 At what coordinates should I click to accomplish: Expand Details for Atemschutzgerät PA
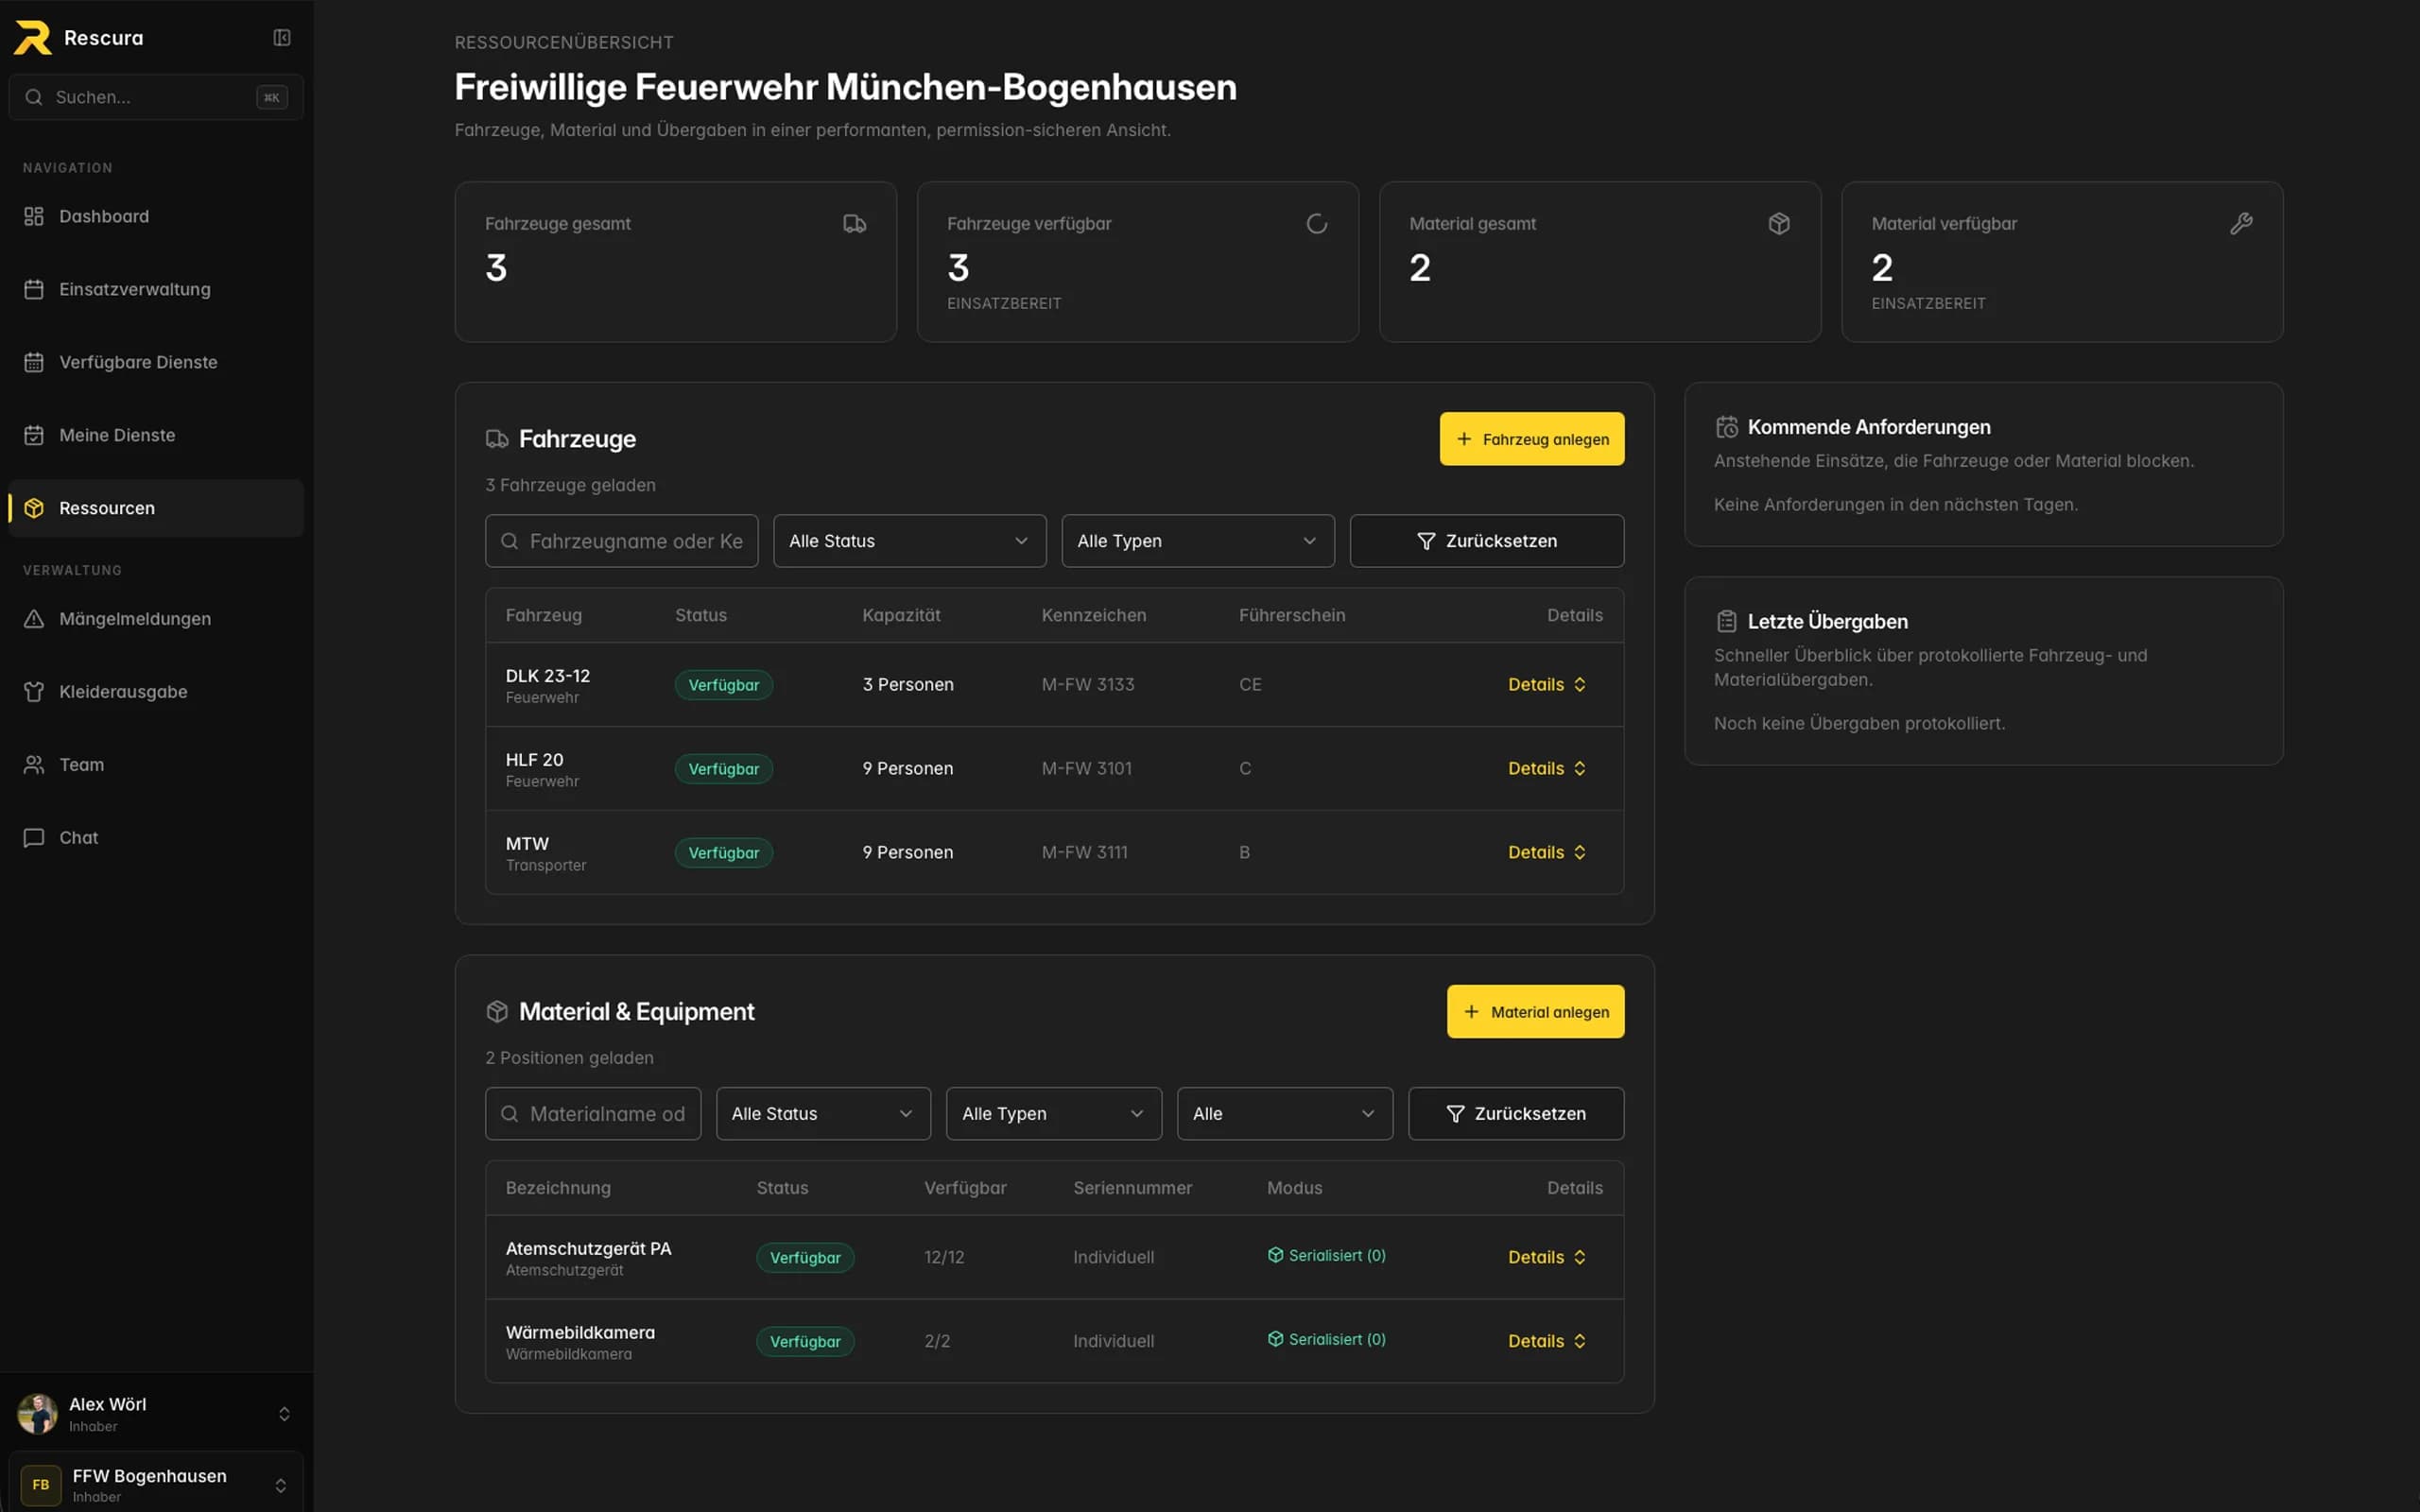pyautogui.click(x=1547, y=1258)
